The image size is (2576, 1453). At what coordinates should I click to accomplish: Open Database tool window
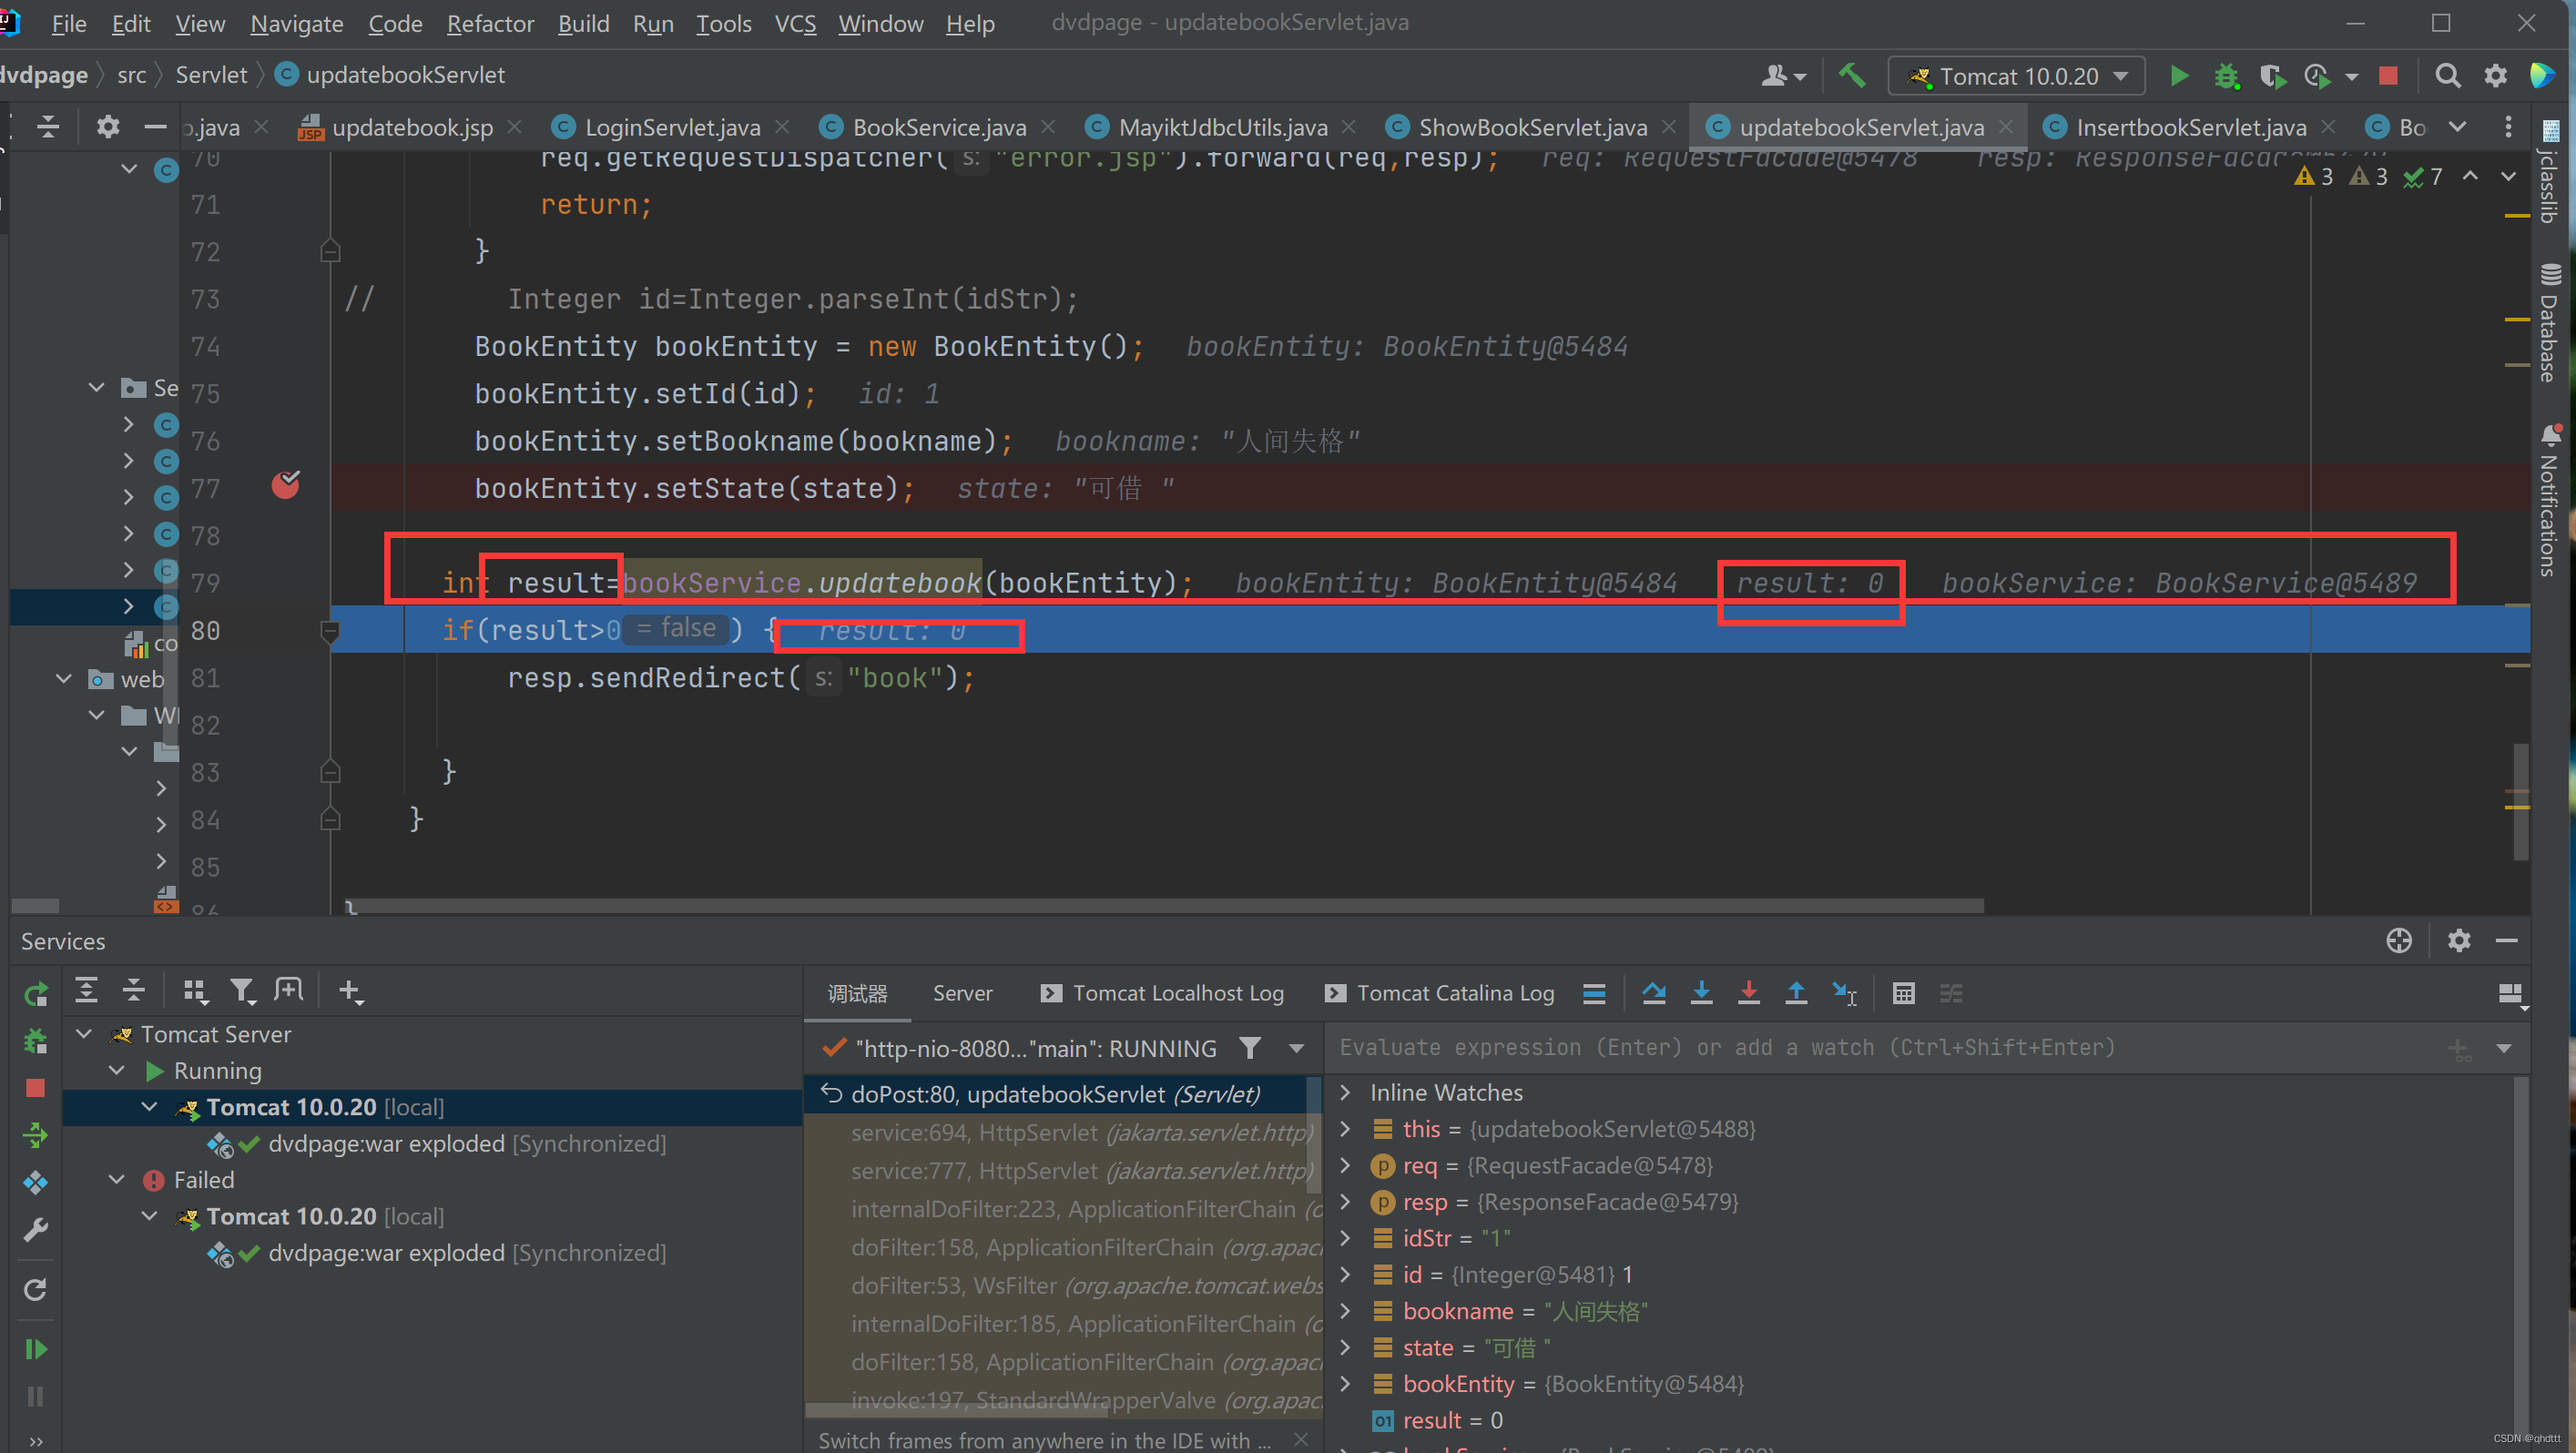coord(2549,322)
